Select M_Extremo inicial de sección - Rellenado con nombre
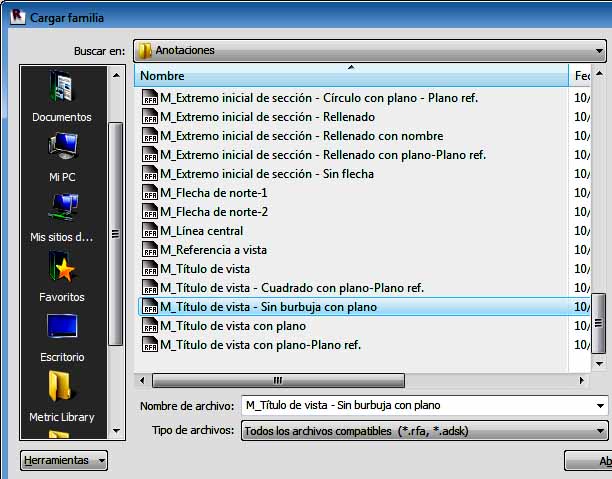The image size is (612, 479). [302, 136]
